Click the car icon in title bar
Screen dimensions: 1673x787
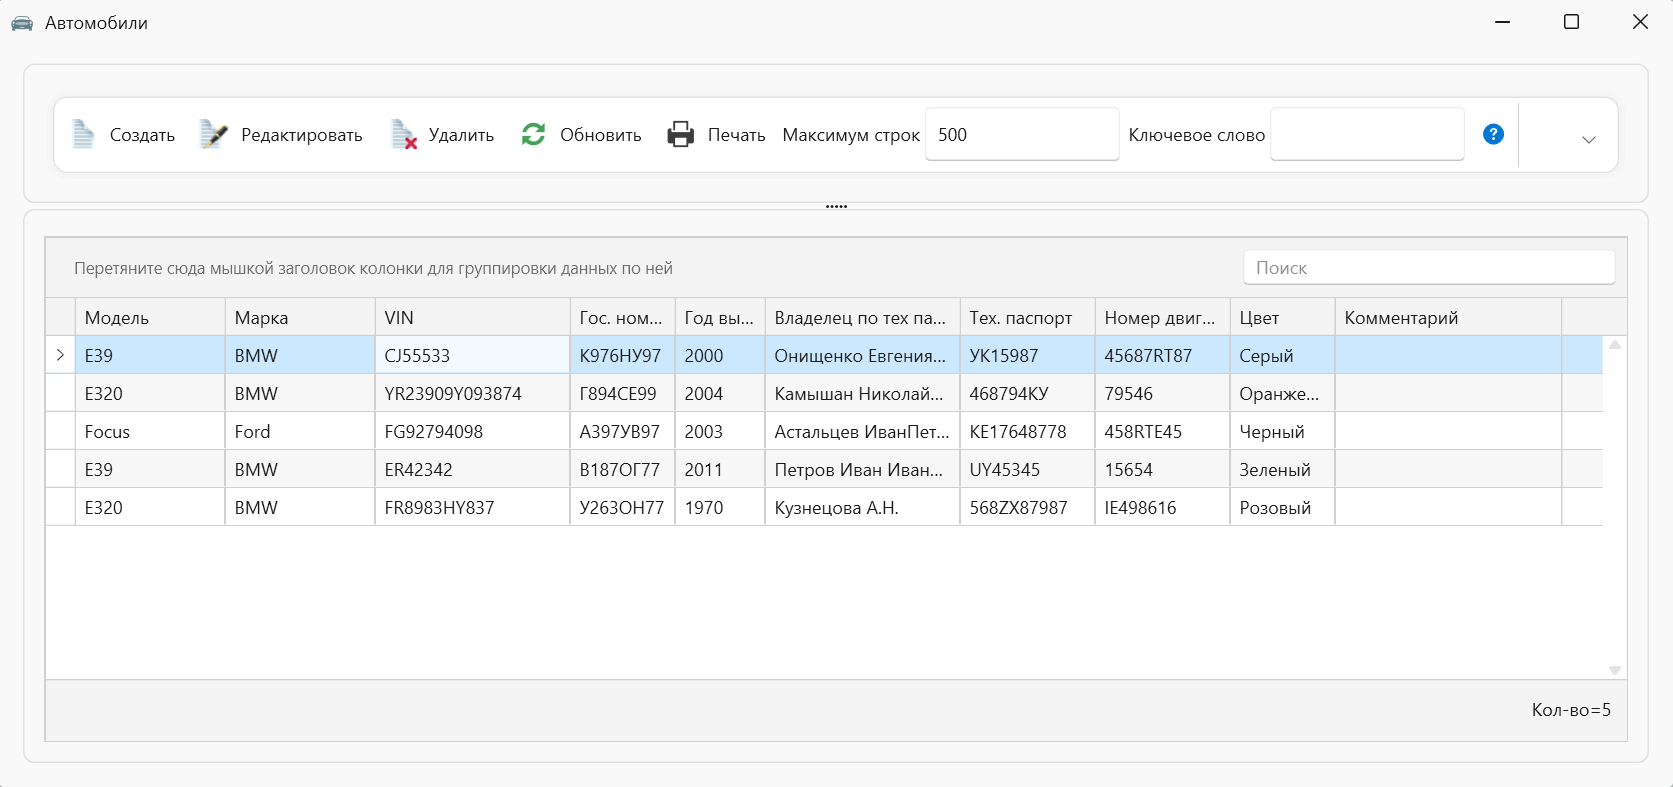pyautogui.click(x=22, y=23)
